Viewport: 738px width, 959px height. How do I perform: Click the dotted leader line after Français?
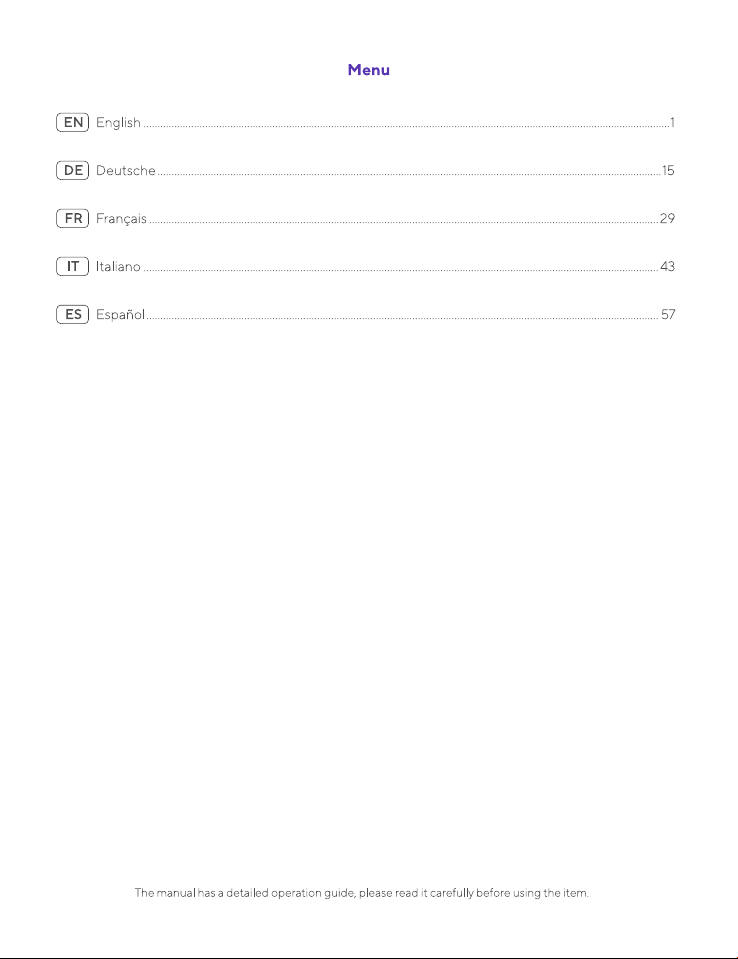pos(404,223)
